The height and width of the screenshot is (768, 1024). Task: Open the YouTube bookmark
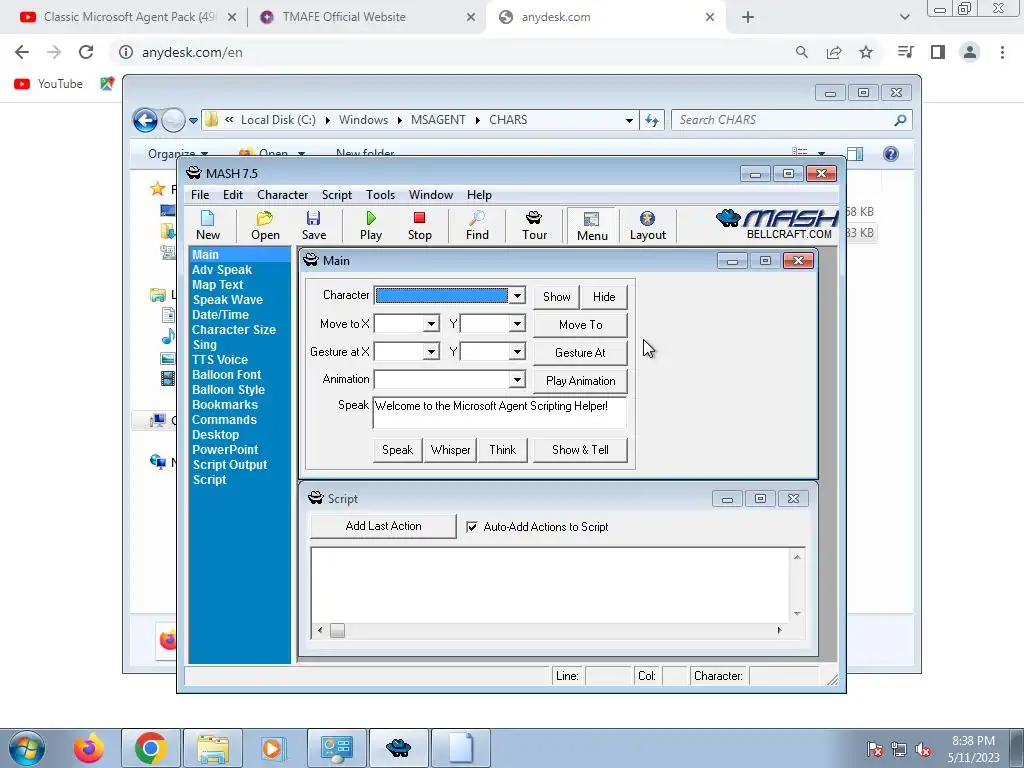pos(48,84)
